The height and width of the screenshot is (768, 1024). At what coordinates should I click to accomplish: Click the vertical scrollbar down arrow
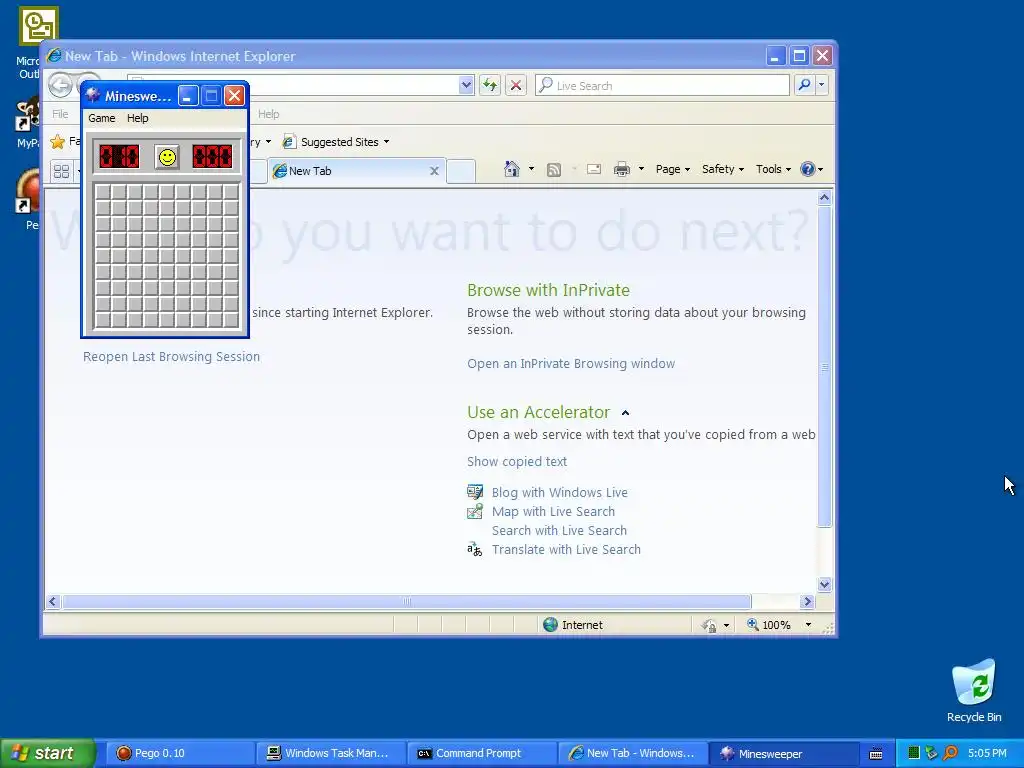(824, 584)
